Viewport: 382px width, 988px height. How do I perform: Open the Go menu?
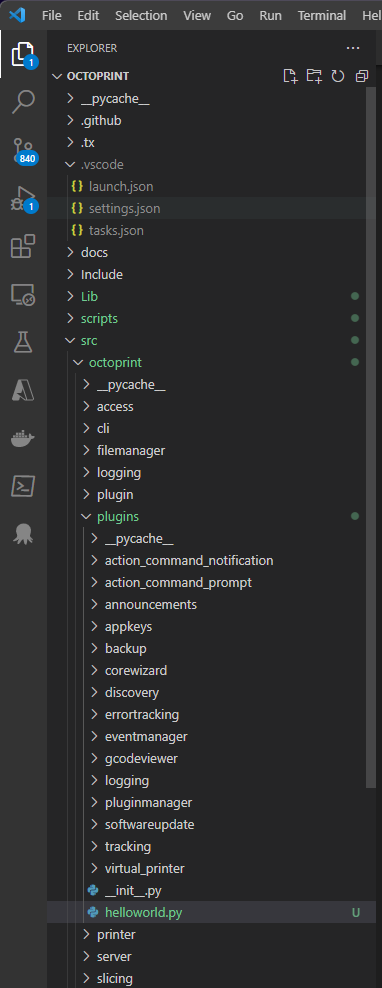pyautogui.click(x=234, y=15)
